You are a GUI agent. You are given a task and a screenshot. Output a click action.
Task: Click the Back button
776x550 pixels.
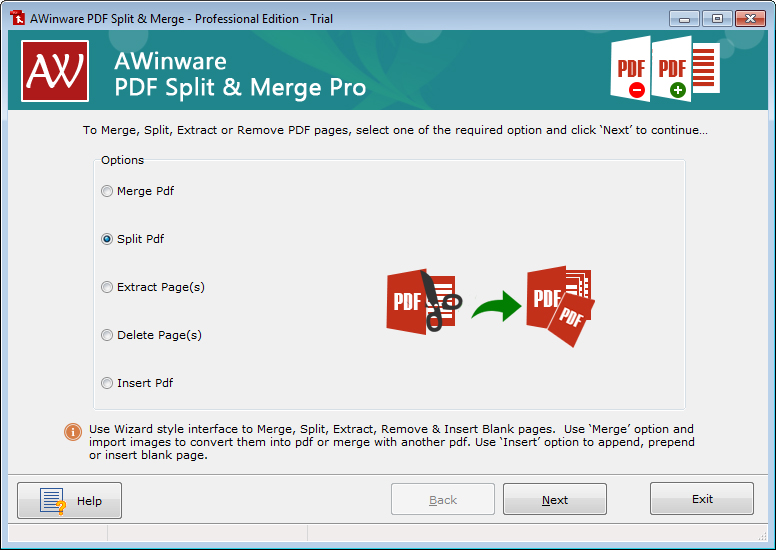click(443, 500)
